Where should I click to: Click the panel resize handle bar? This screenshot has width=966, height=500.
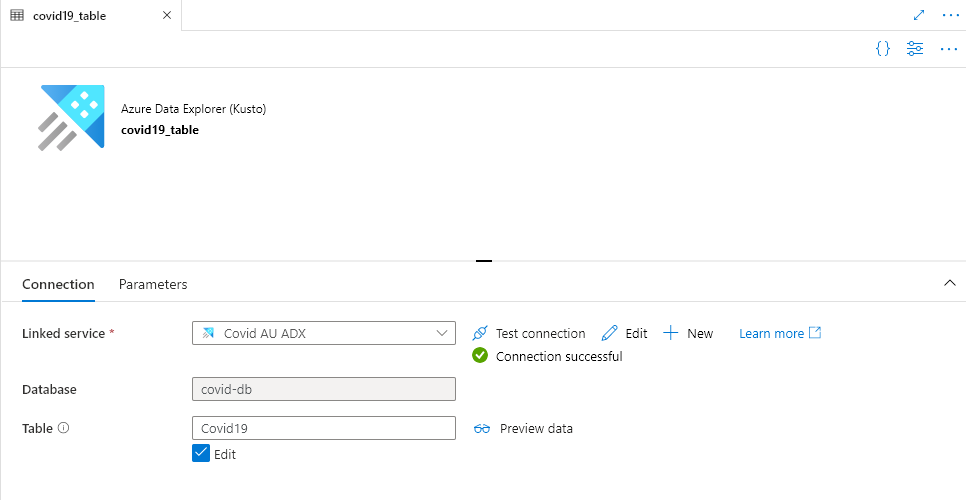(x=484, y=261)
